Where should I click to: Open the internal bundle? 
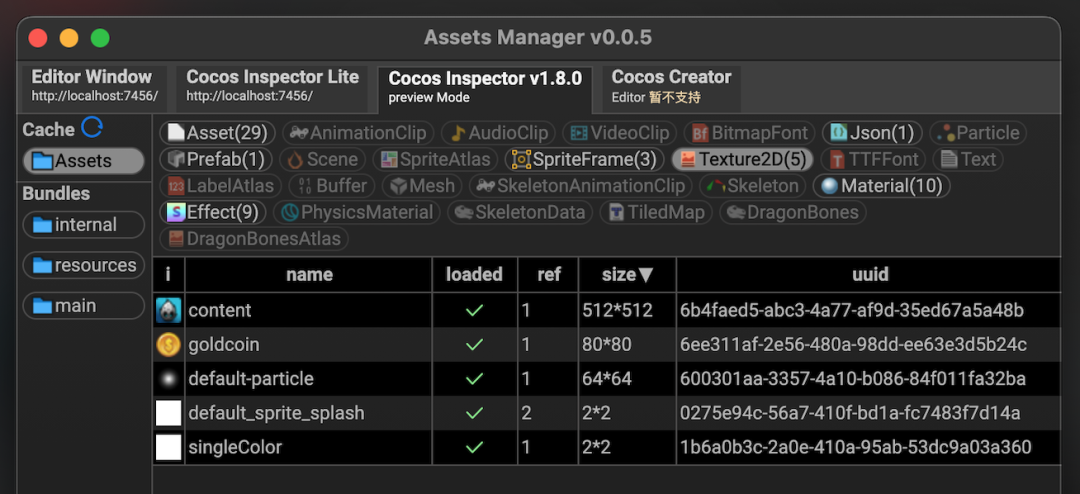[83, 225]
